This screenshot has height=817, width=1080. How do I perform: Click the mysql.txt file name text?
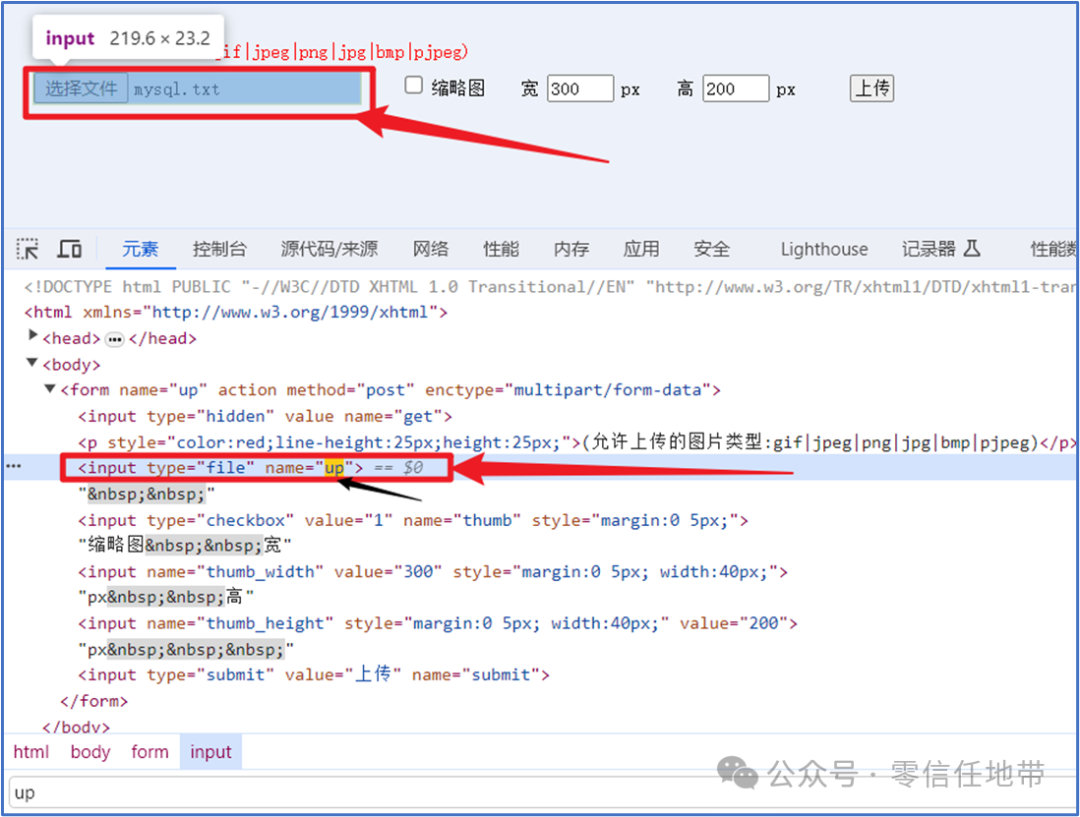[x=176, y=90]
